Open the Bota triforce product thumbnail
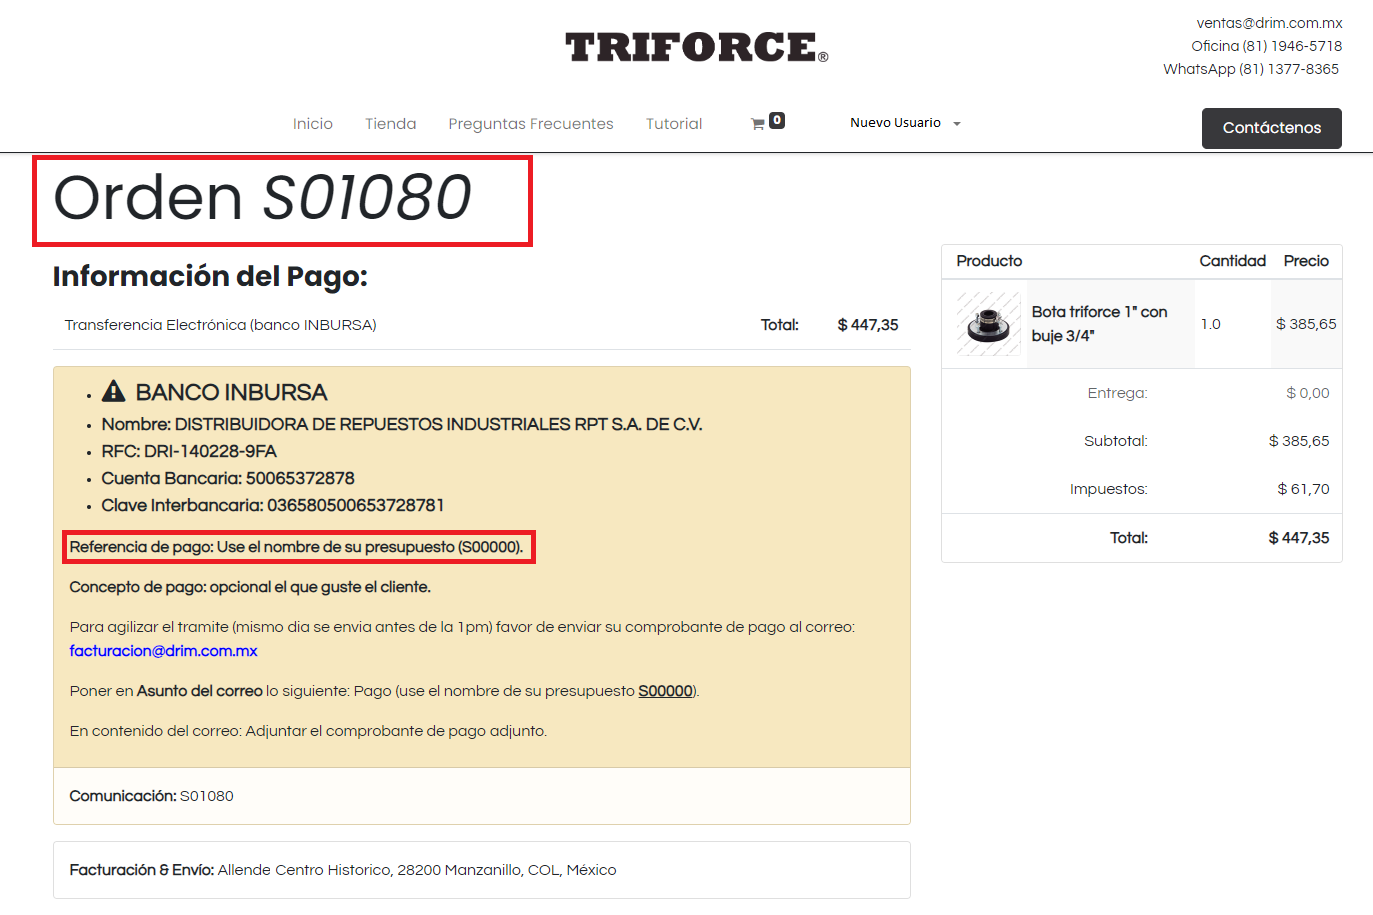Image resolution: width=1373 pixels, height=915 pixels. (x=988, y=324)
